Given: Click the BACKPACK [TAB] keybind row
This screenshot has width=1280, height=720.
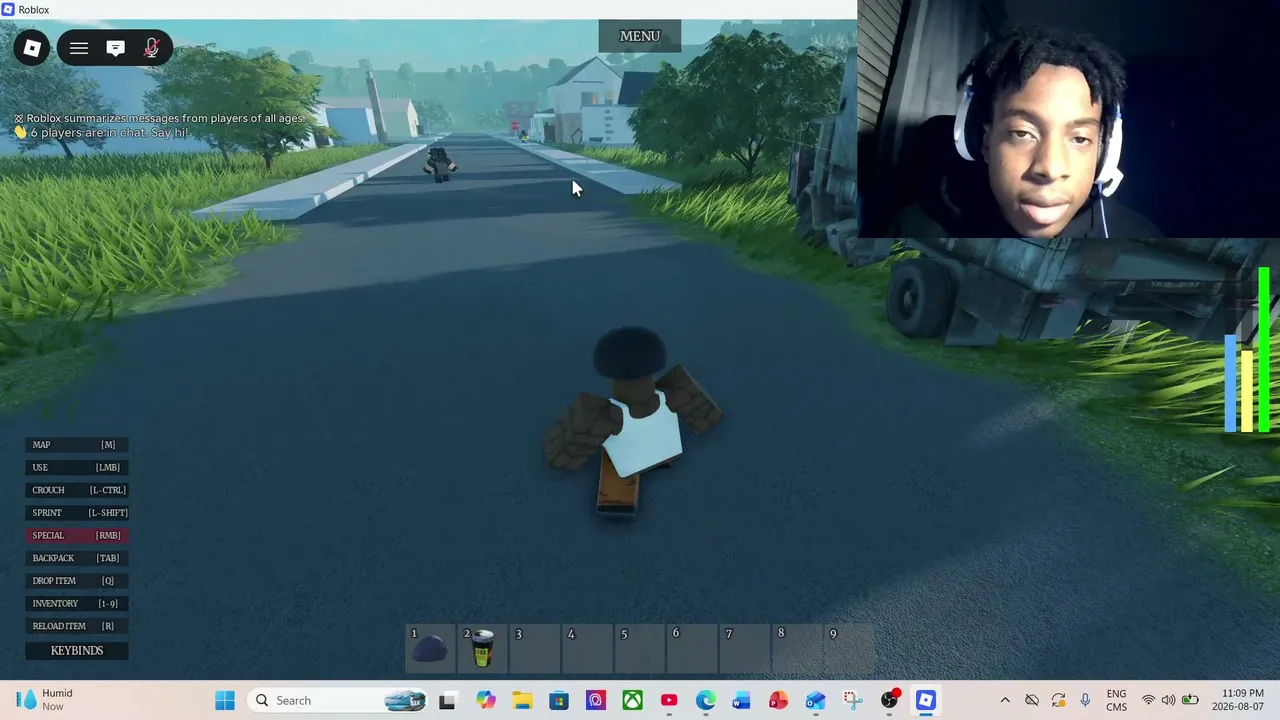Looking at the screenshot, I should click(x=77, y=558).
